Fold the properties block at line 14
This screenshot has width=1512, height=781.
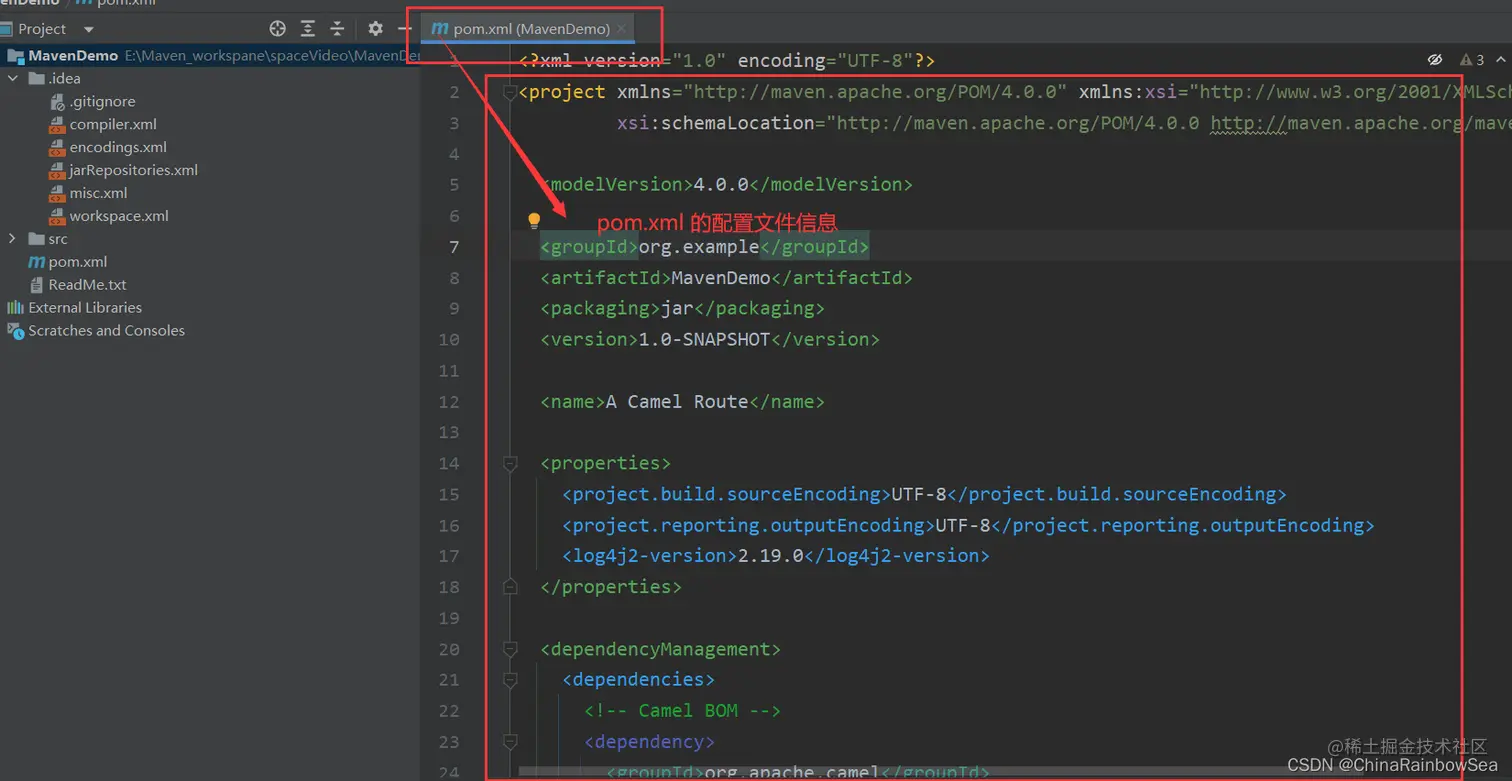tap(510, 463)
